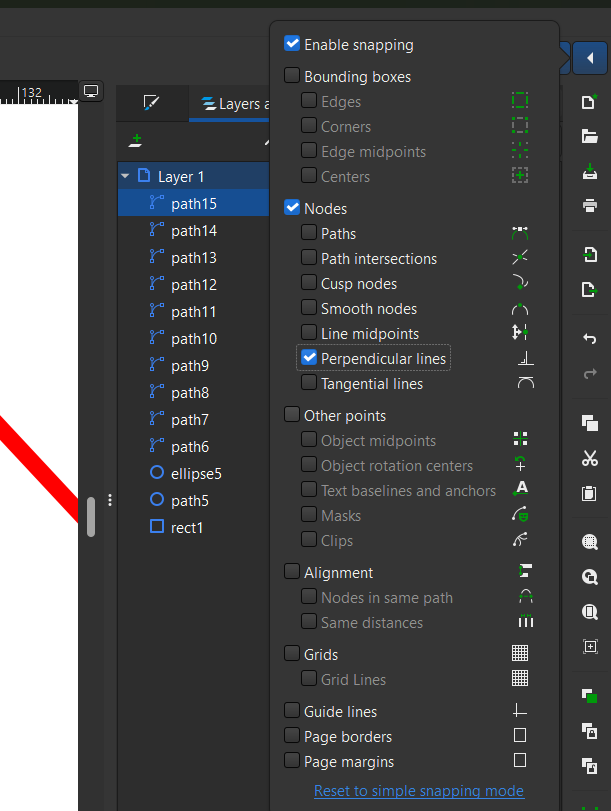The image size is (611, 811).
Task: Click the red diagonal line on canvas
Action: [41, 471]
